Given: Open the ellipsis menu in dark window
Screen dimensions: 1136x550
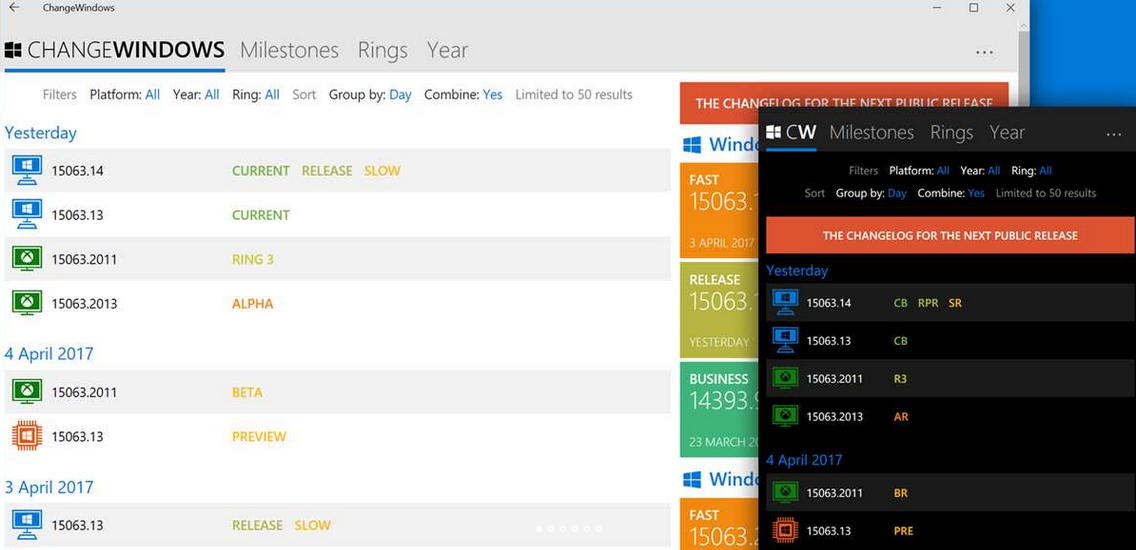Looking at the screenshot, I should pos(1114,135).
